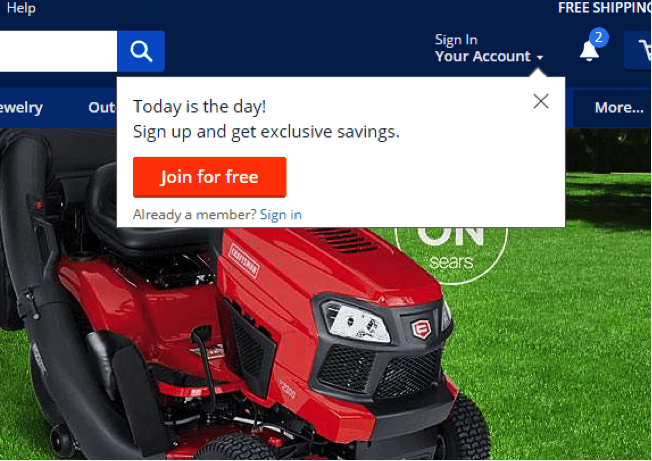This screenshot has width=652, height=461.
Task: Click the Join for free button
Action: pyautogui.click(x=210, y=177)
